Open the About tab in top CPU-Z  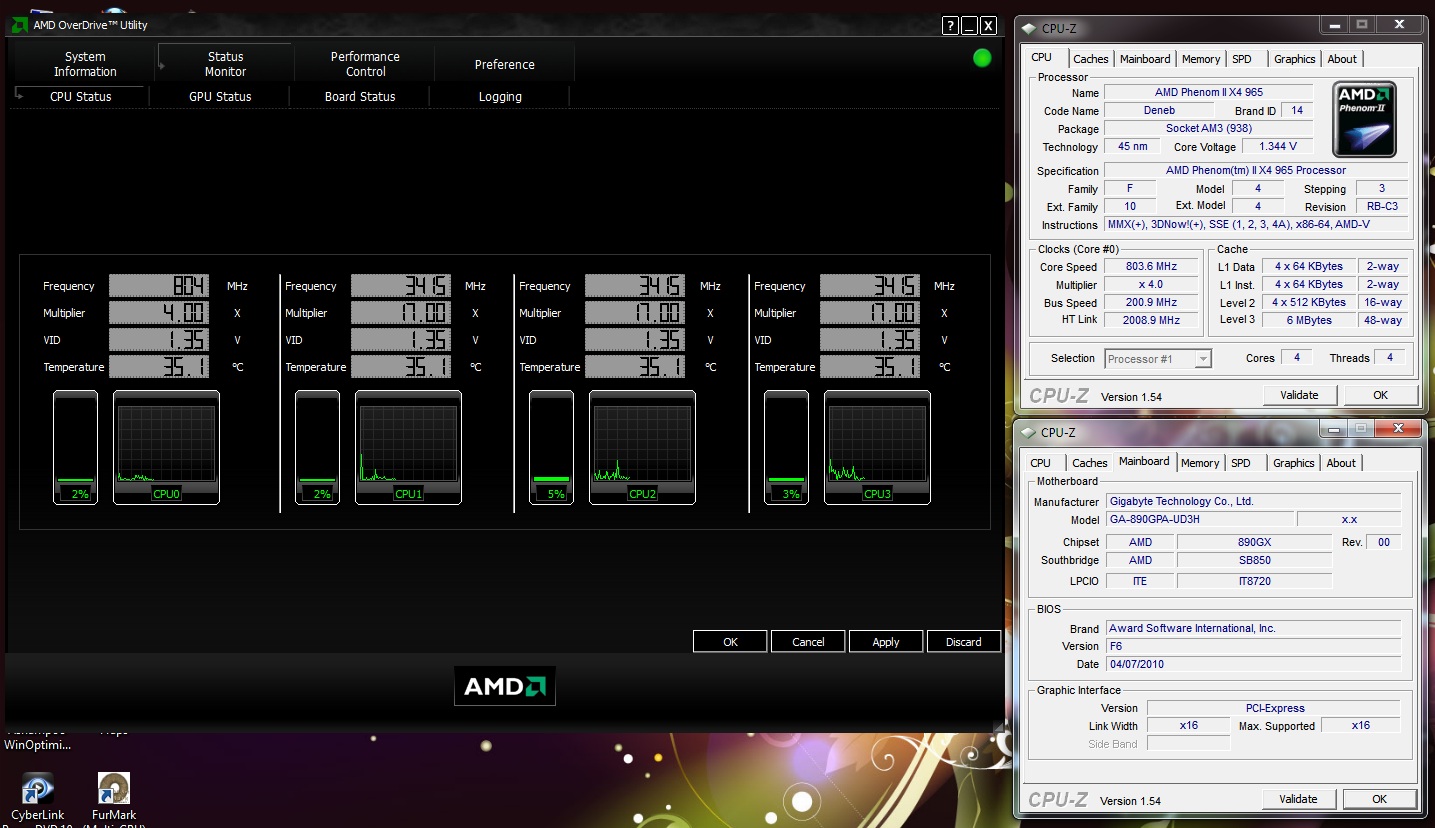[1342, 59]
